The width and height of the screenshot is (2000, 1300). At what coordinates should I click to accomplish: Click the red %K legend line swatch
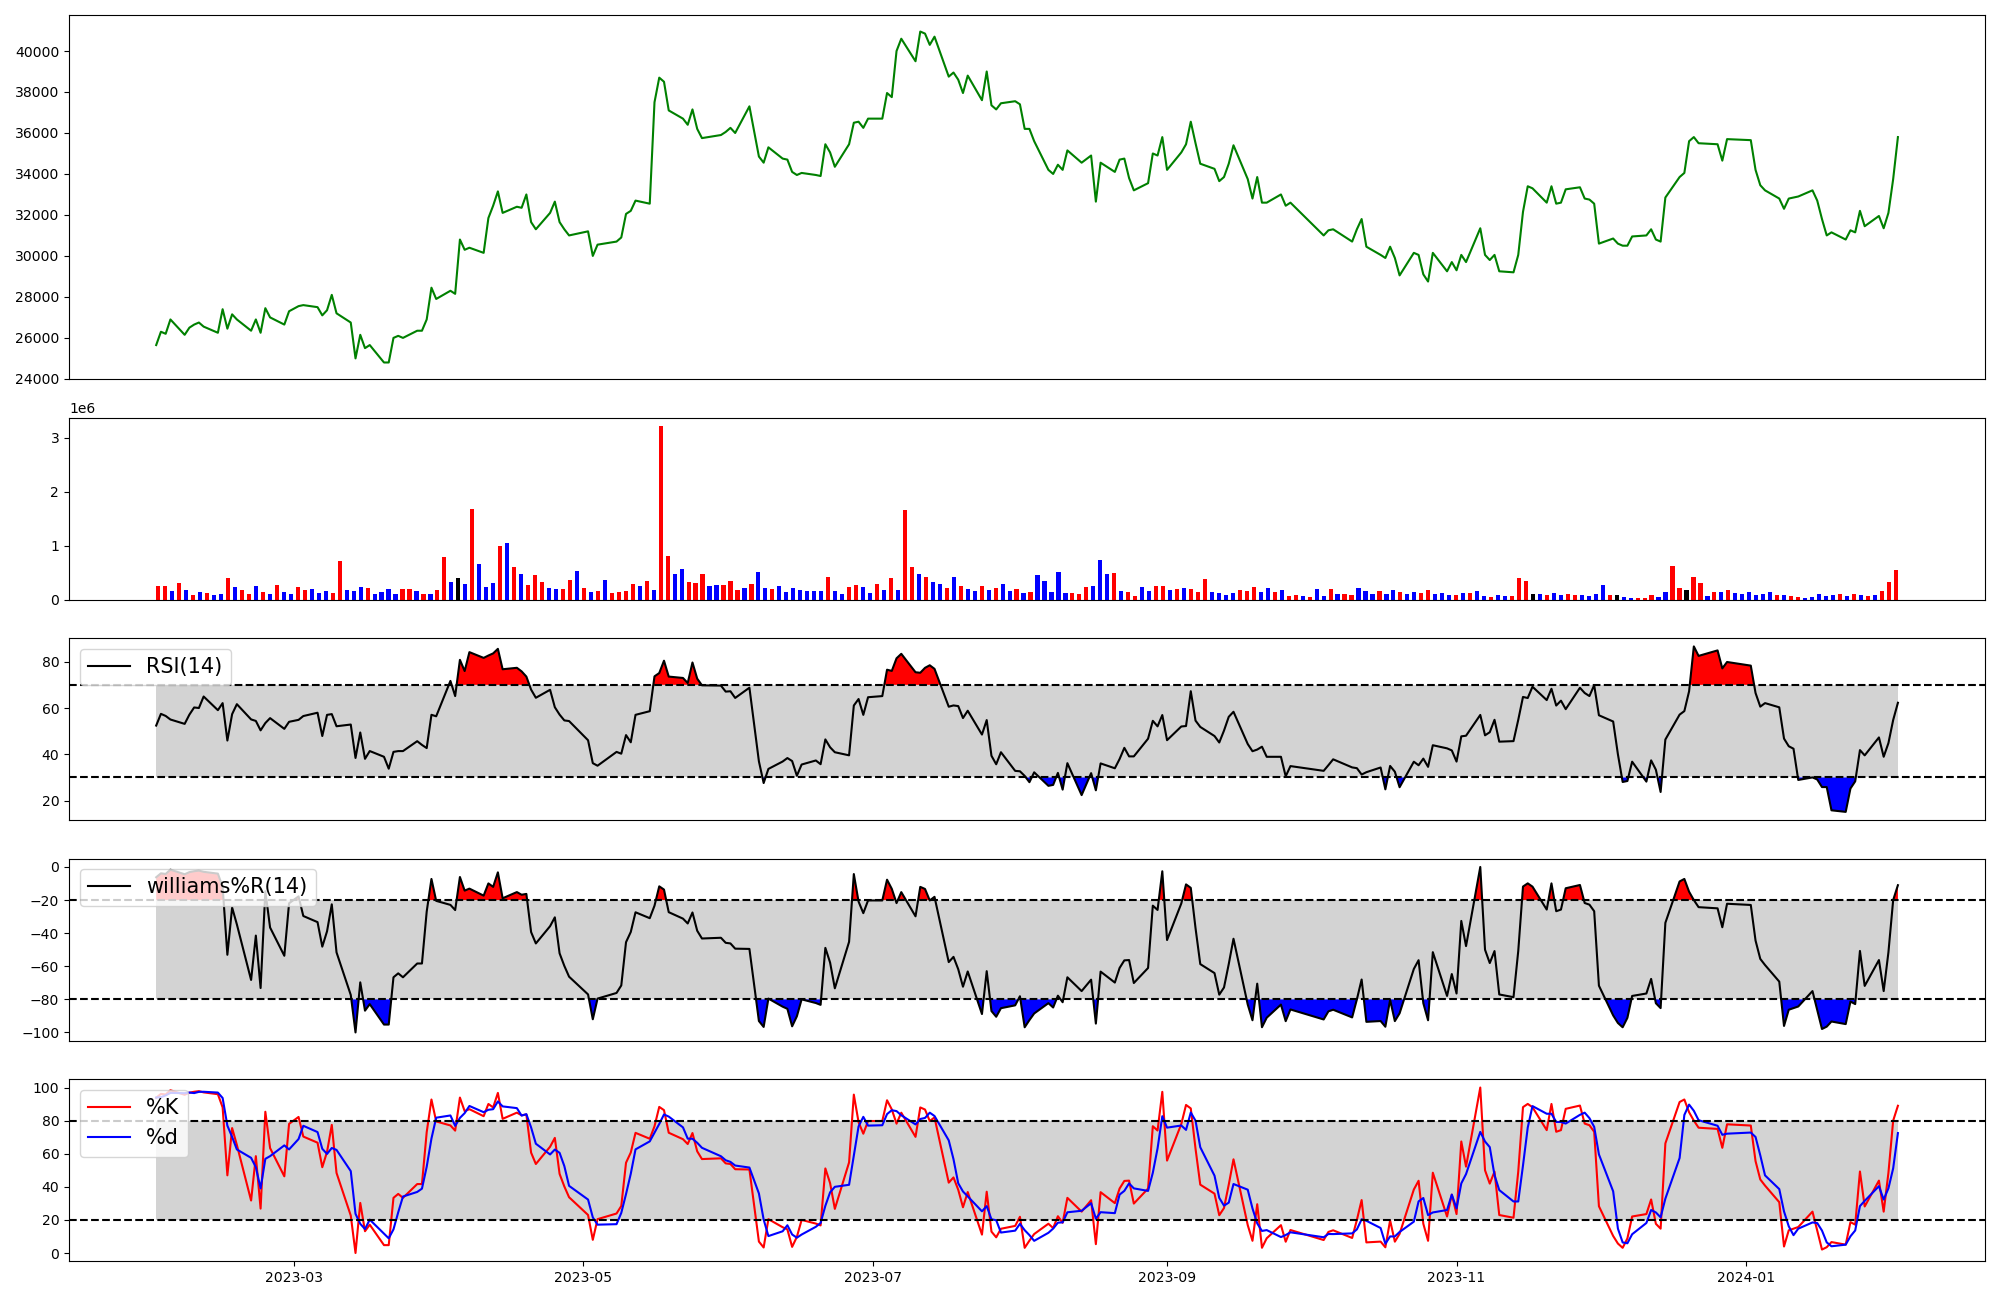click(x=109, y=1106)
